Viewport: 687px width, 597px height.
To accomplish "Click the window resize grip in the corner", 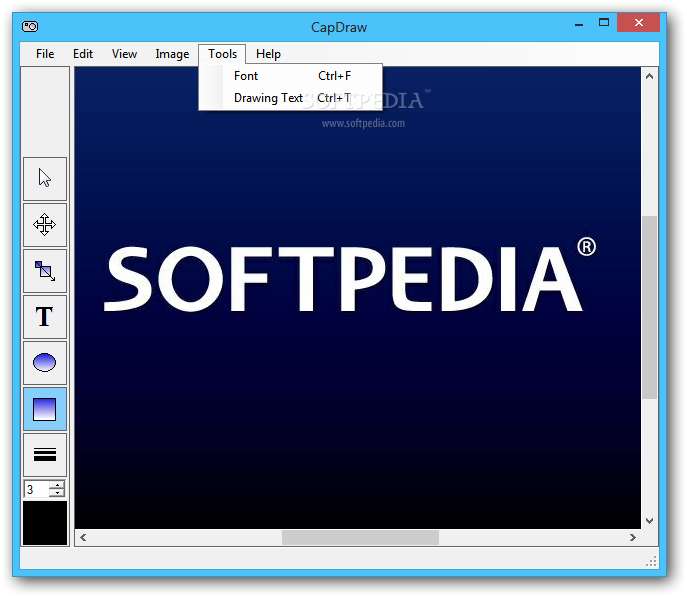I will click(x=651, y=562).
